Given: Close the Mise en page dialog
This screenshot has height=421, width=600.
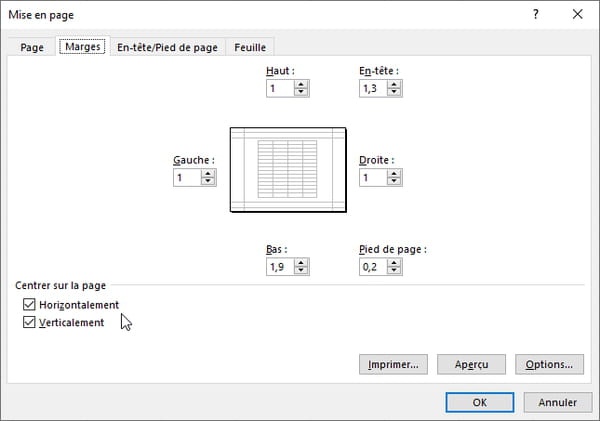Looking at the screenshot, I should pos(577,15).
